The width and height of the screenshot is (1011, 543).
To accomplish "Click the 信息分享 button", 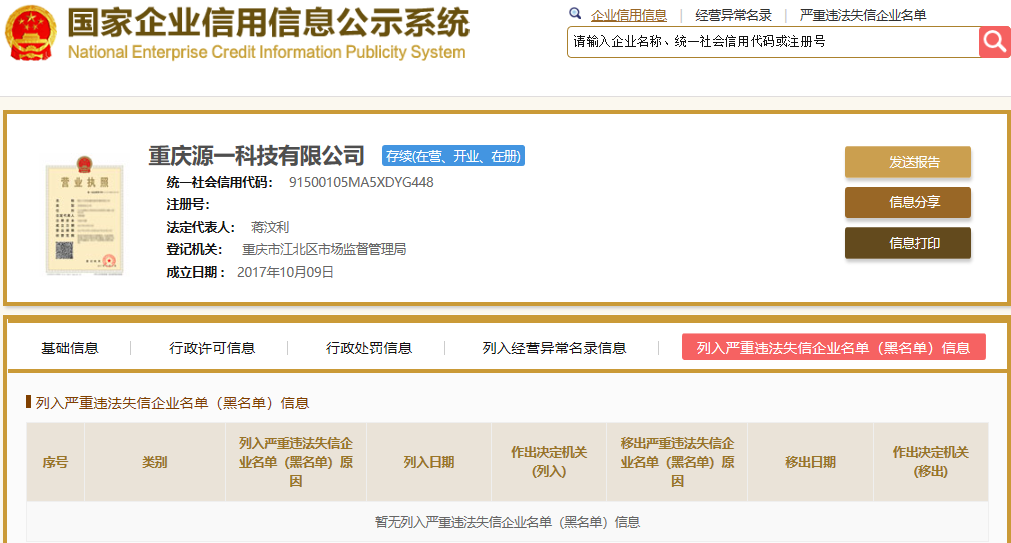I will 908,202.
